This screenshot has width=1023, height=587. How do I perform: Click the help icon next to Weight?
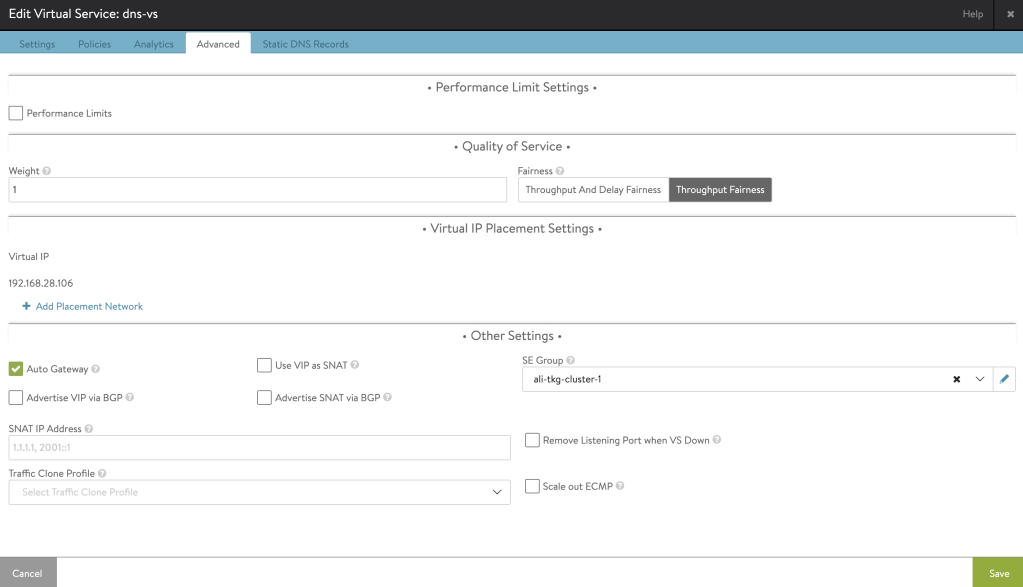48,171
